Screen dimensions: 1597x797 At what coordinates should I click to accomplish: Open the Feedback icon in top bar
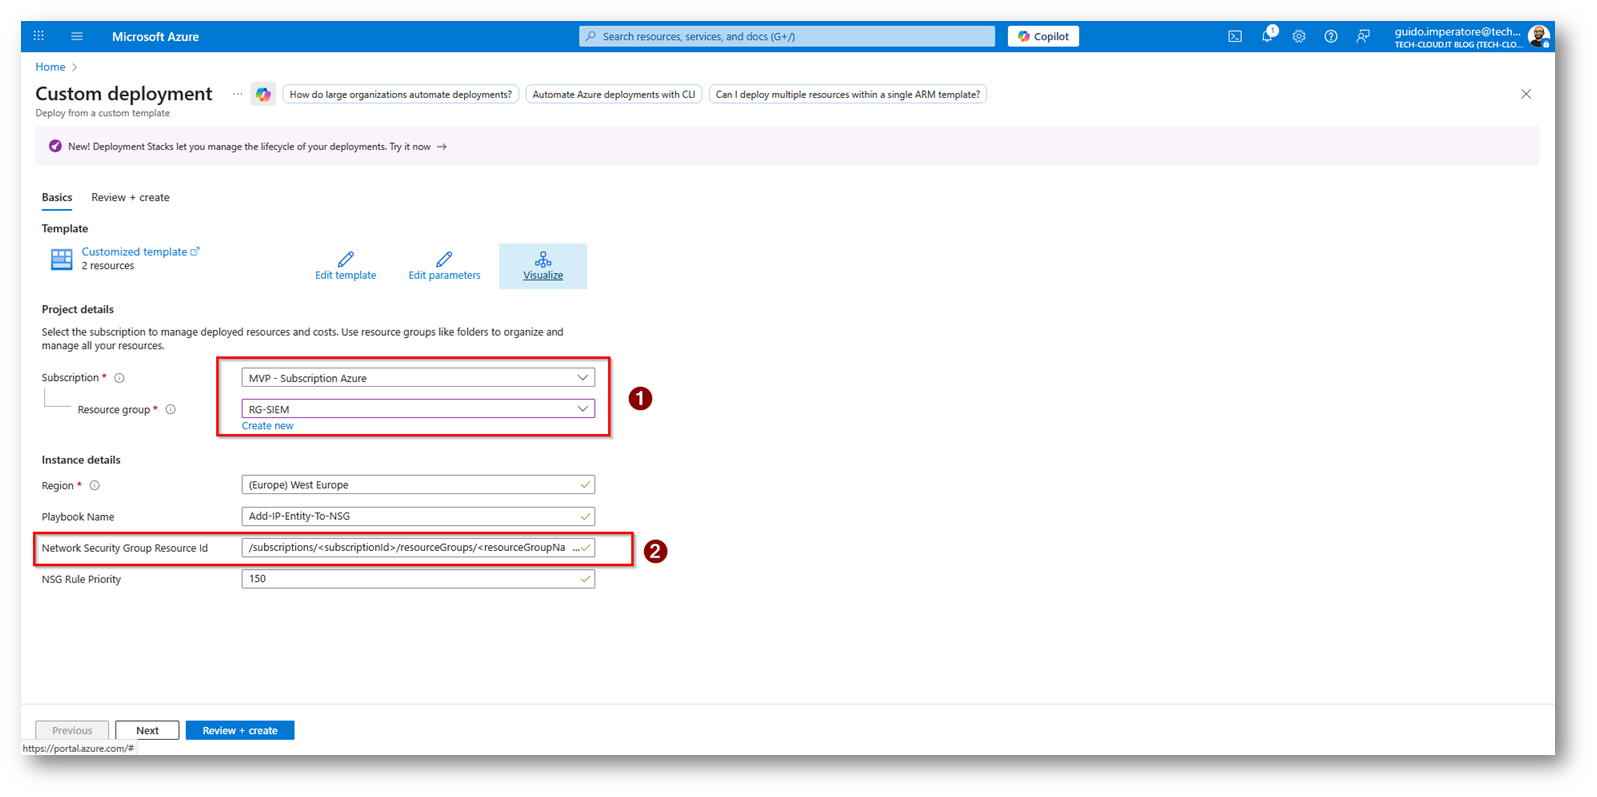click(1363, 36)
